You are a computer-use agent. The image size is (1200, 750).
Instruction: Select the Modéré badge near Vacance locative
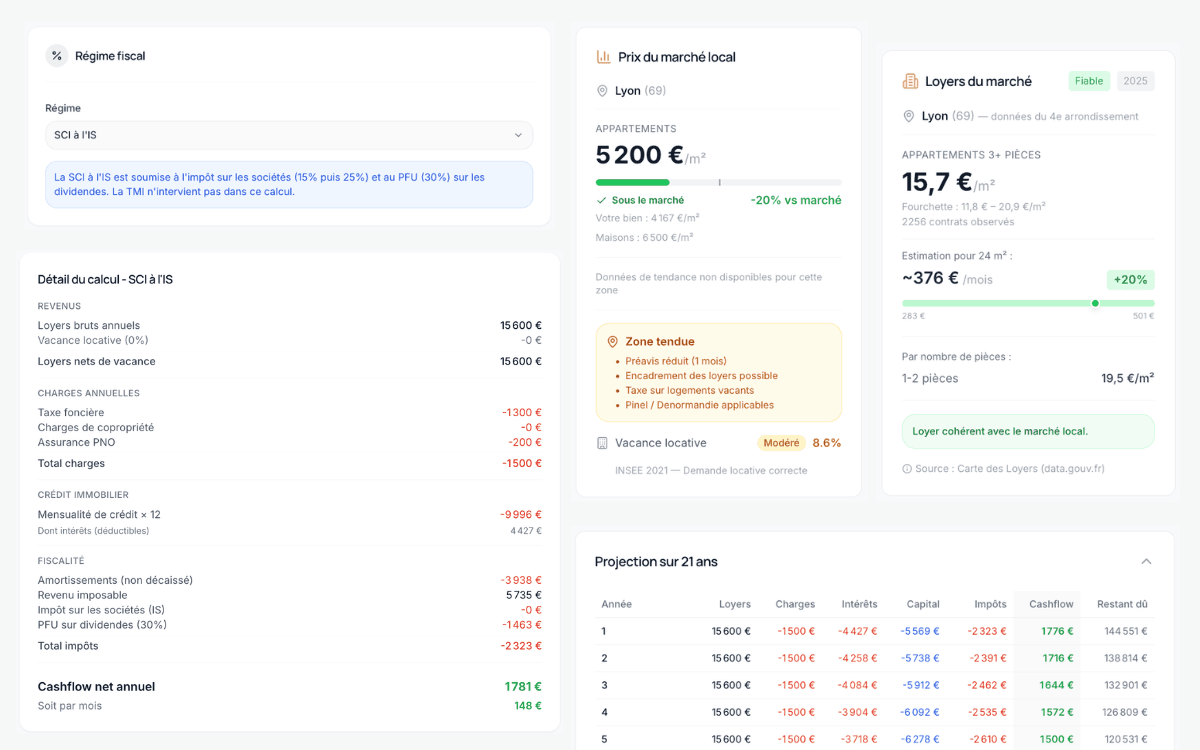click(x=781, y=441)
